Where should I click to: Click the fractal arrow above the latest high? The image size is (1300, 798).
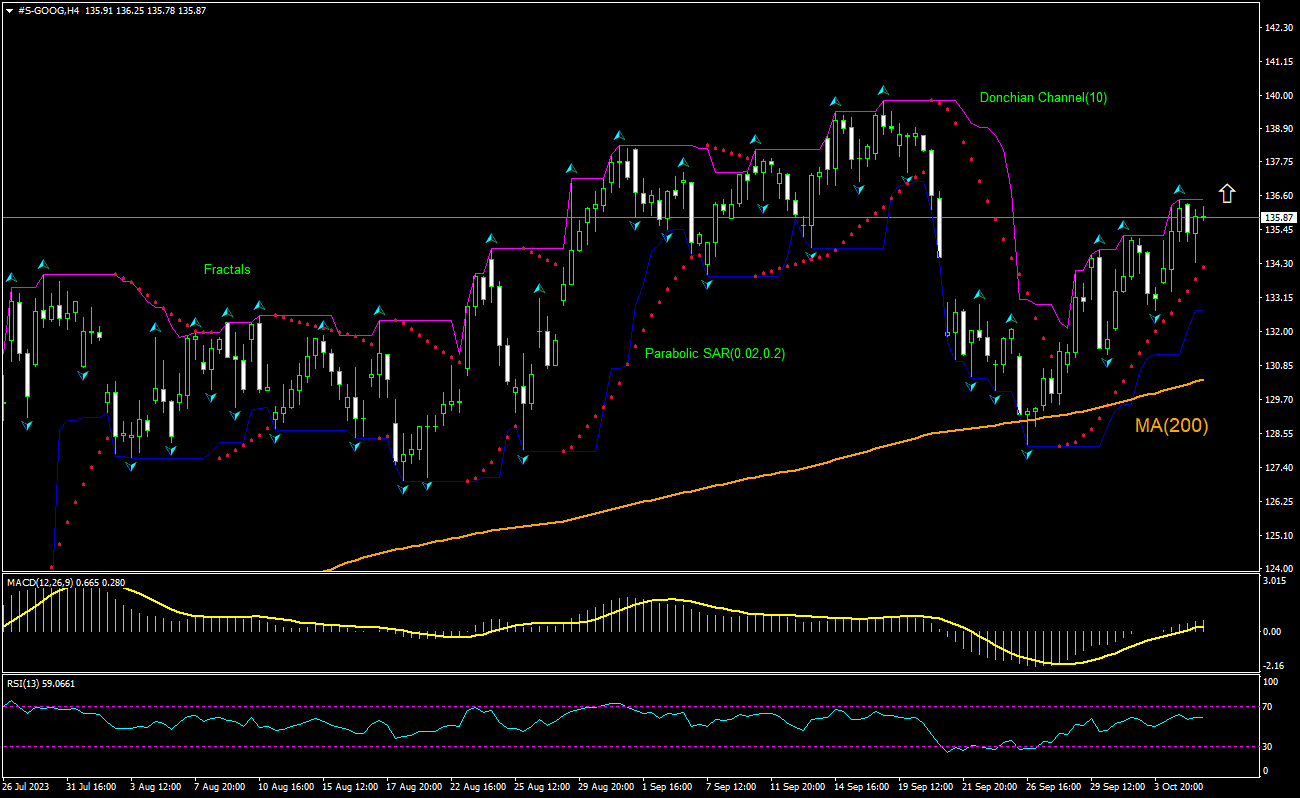pos(1179,190)
